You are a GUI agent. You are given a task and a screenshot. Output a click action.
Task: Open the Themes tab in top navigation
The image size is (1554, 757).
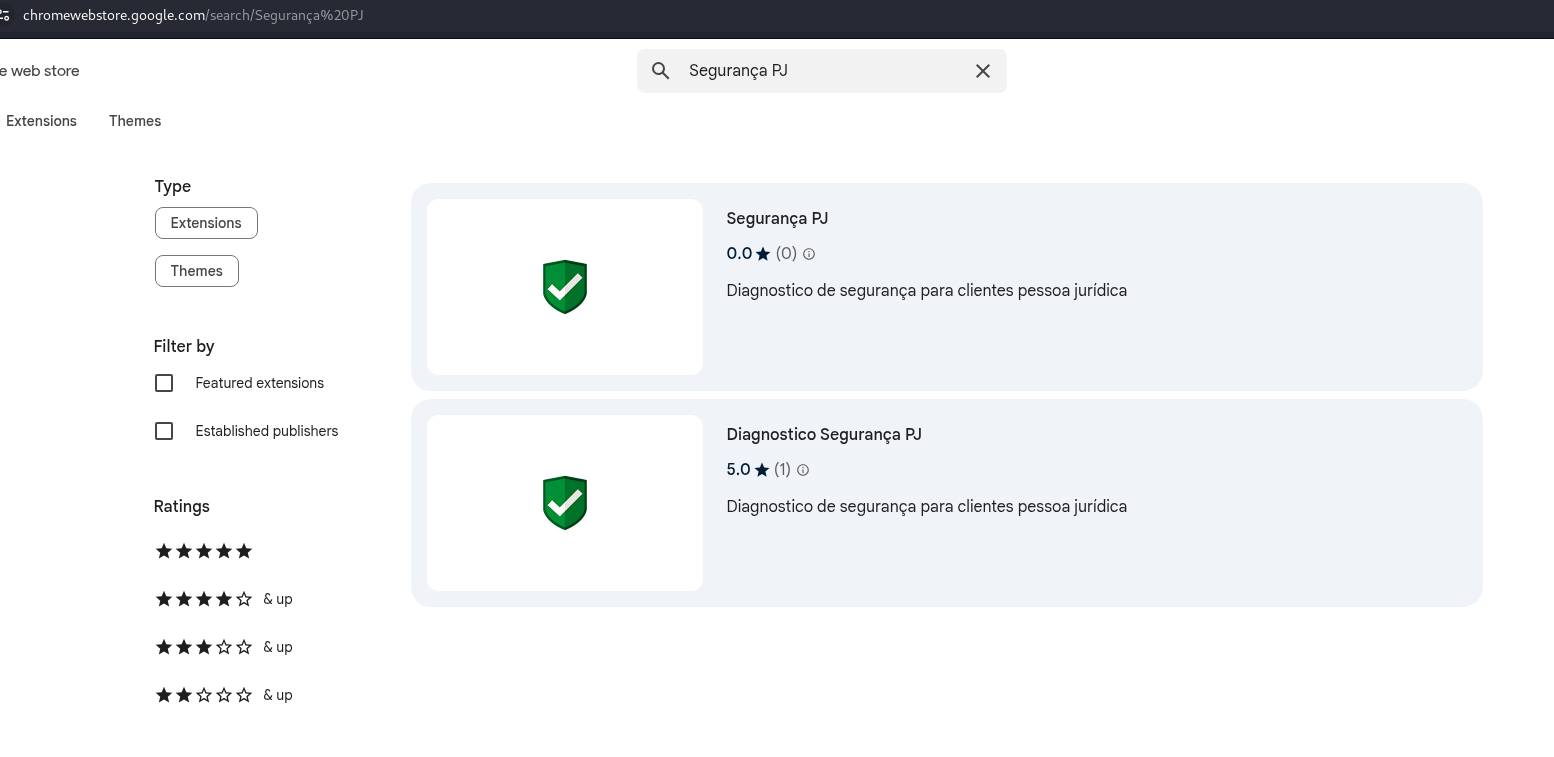135,121
